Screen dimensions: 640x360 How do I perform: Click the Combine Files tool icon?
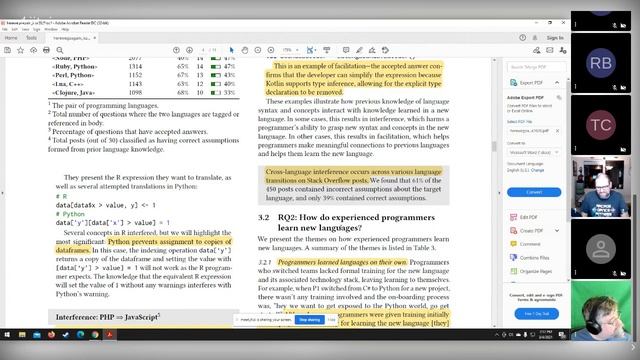point(513,258)
